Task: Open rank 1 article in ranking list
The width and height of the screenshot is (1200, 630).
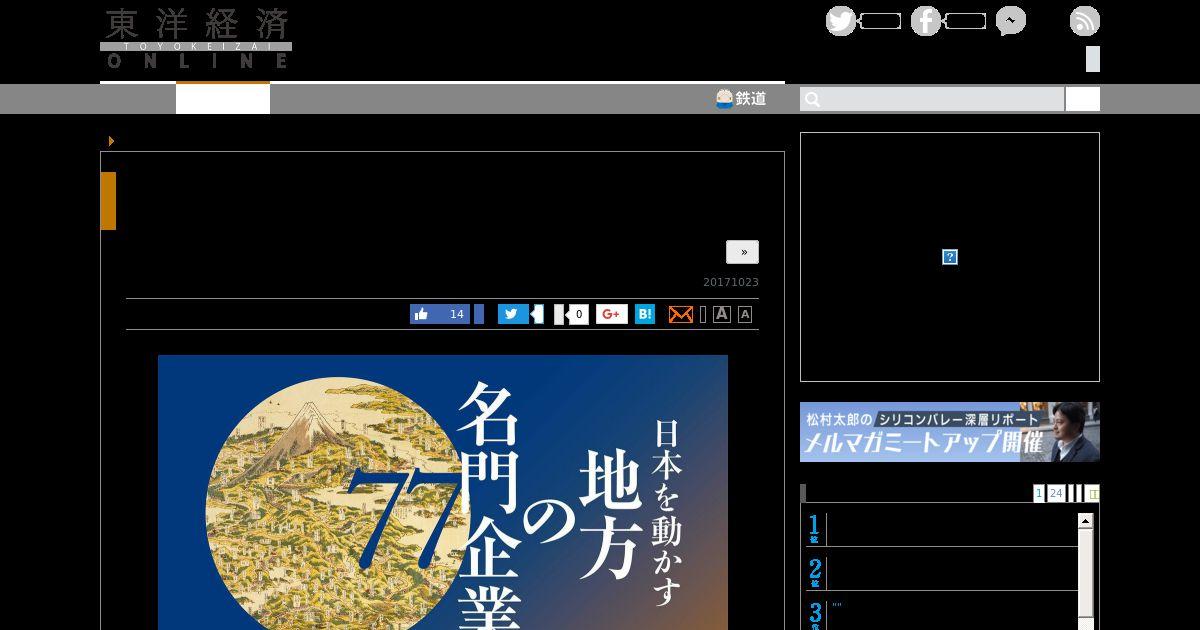Action: [x=942, y=529]
